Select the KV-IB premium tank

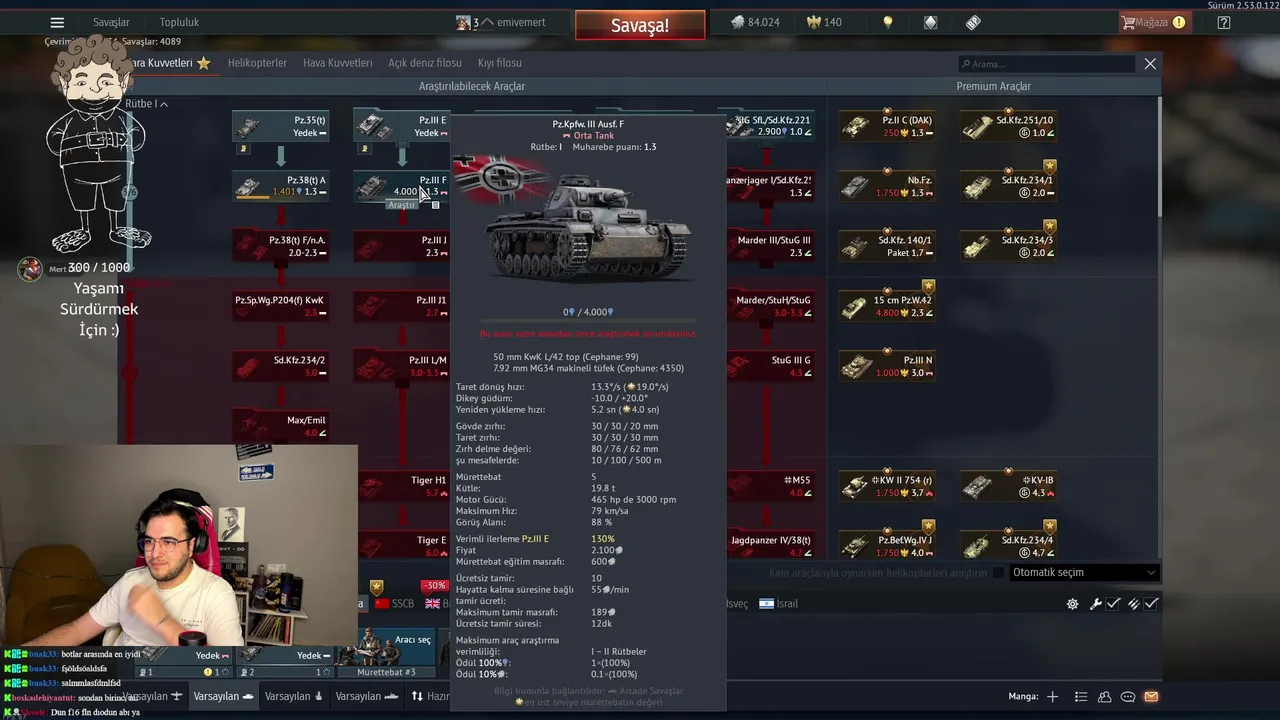(1008, 486)
